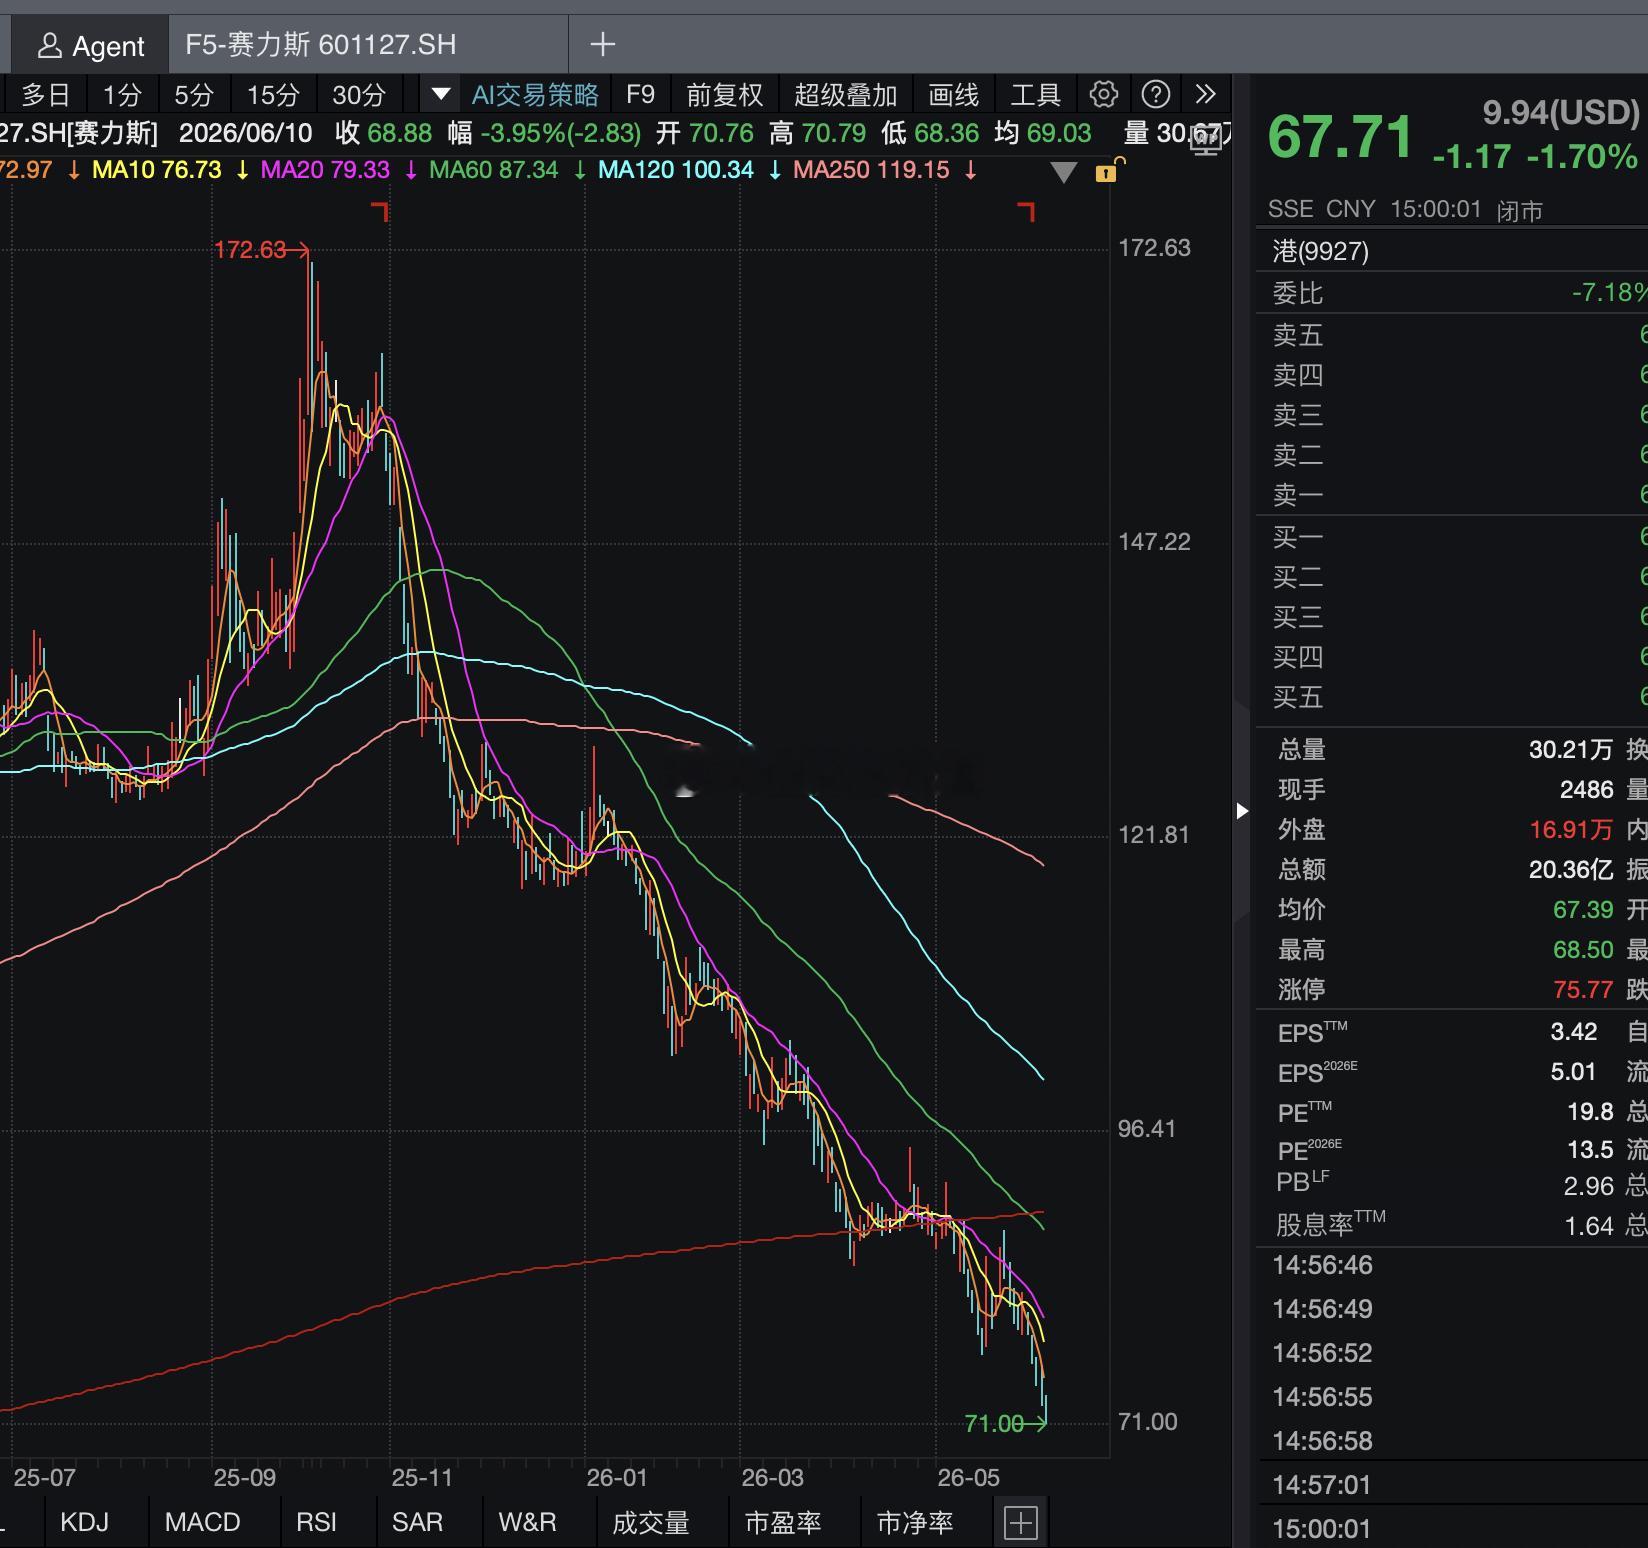This screenshot has height=1548, width=1648.
Task: Open the F9 deep data view
Action: click(640, 95)
